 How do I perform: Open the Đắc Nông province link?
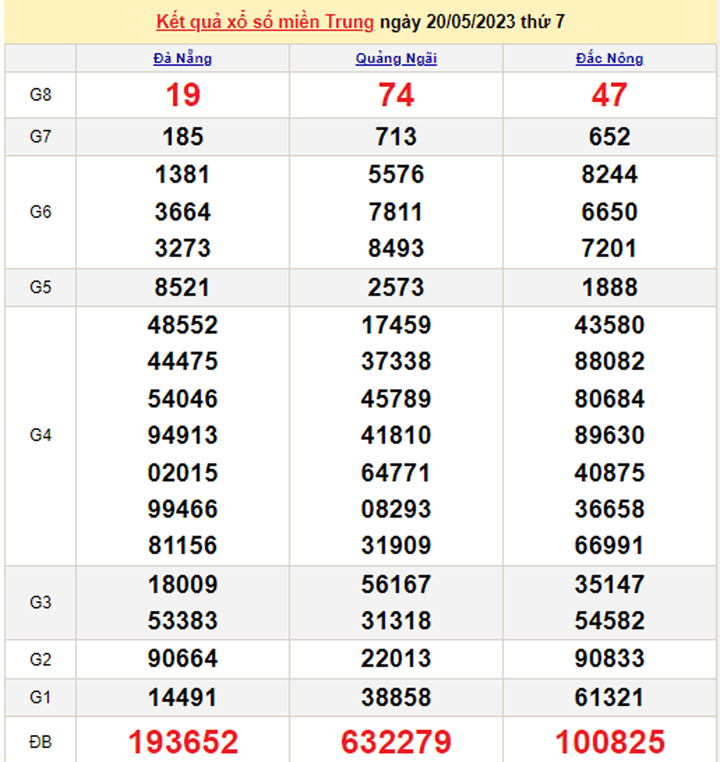609,58
